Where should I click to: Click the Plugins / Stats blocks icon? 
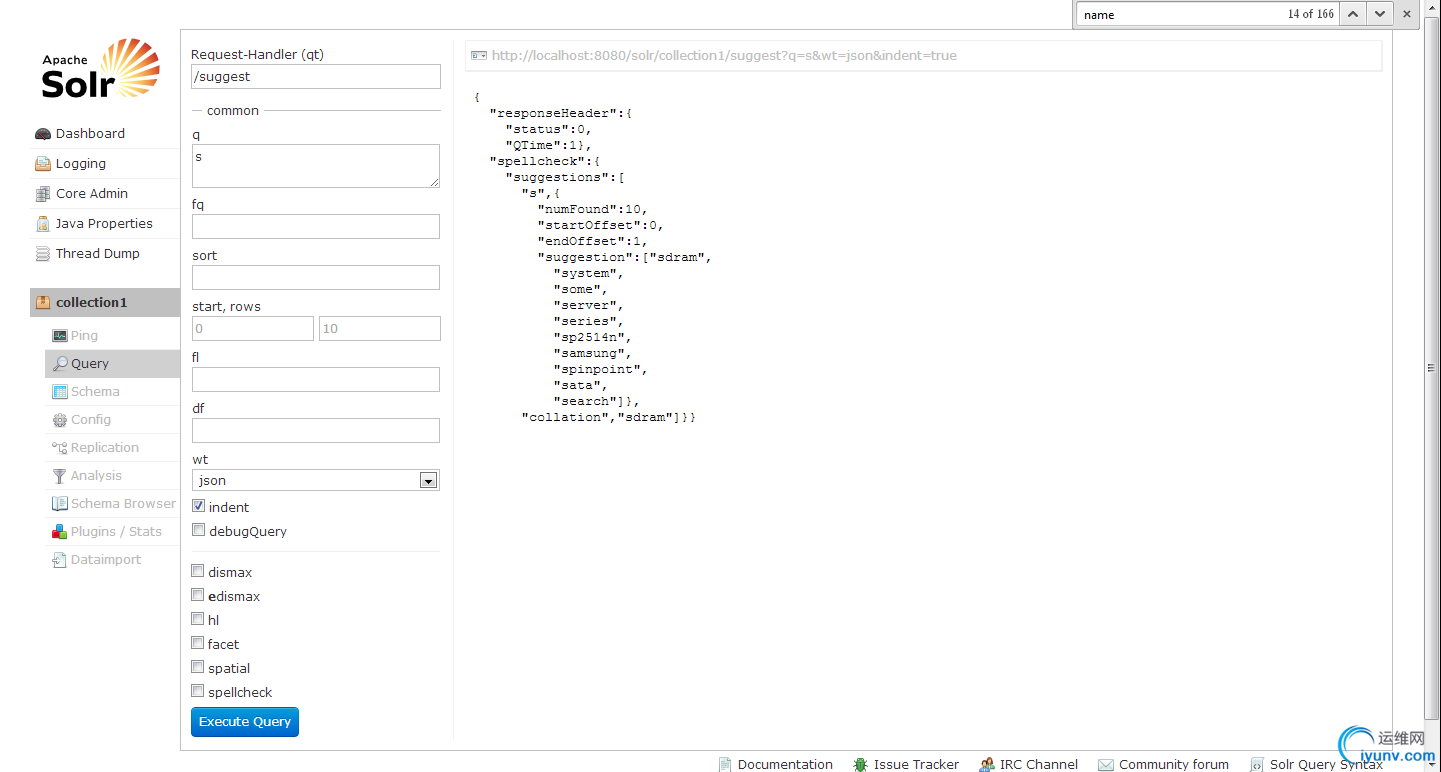(60, 532)
